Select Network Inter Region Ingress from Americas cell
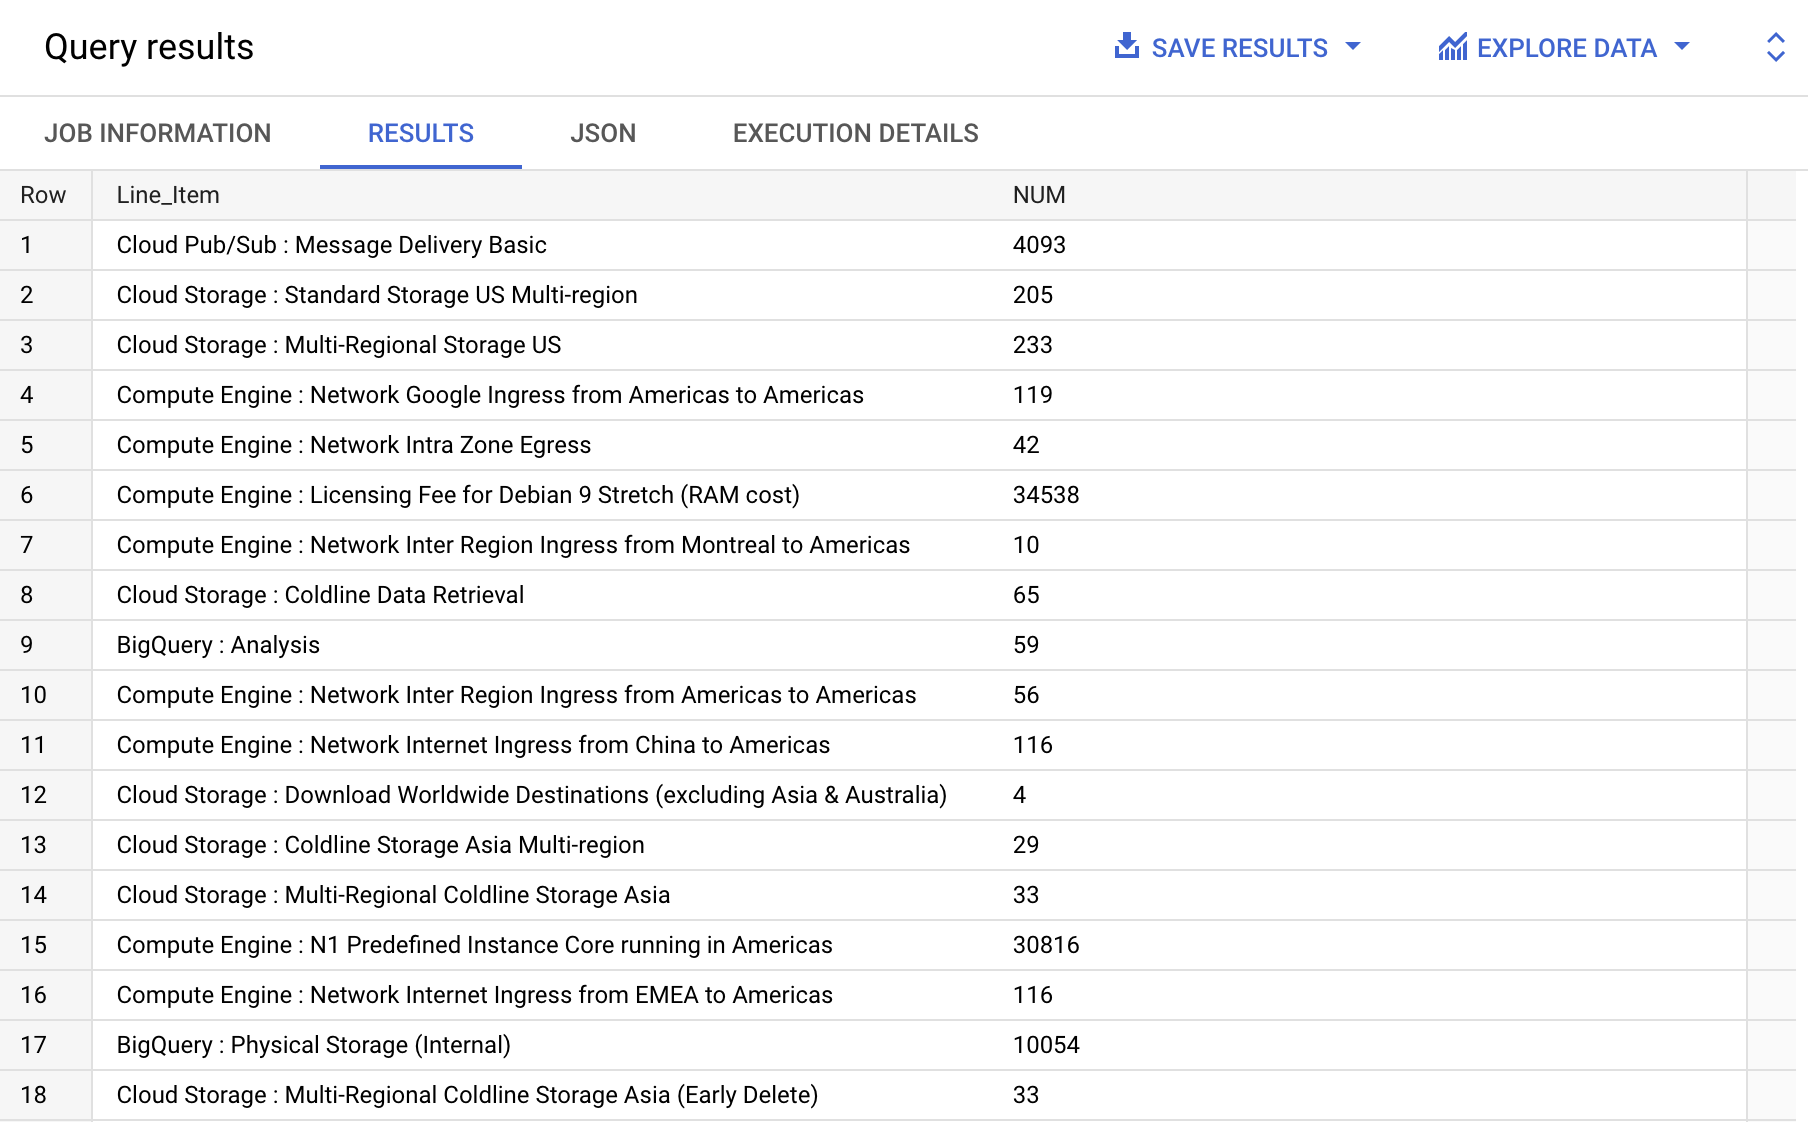Screen dimensions: 1808x1122 tap(516, 695)
